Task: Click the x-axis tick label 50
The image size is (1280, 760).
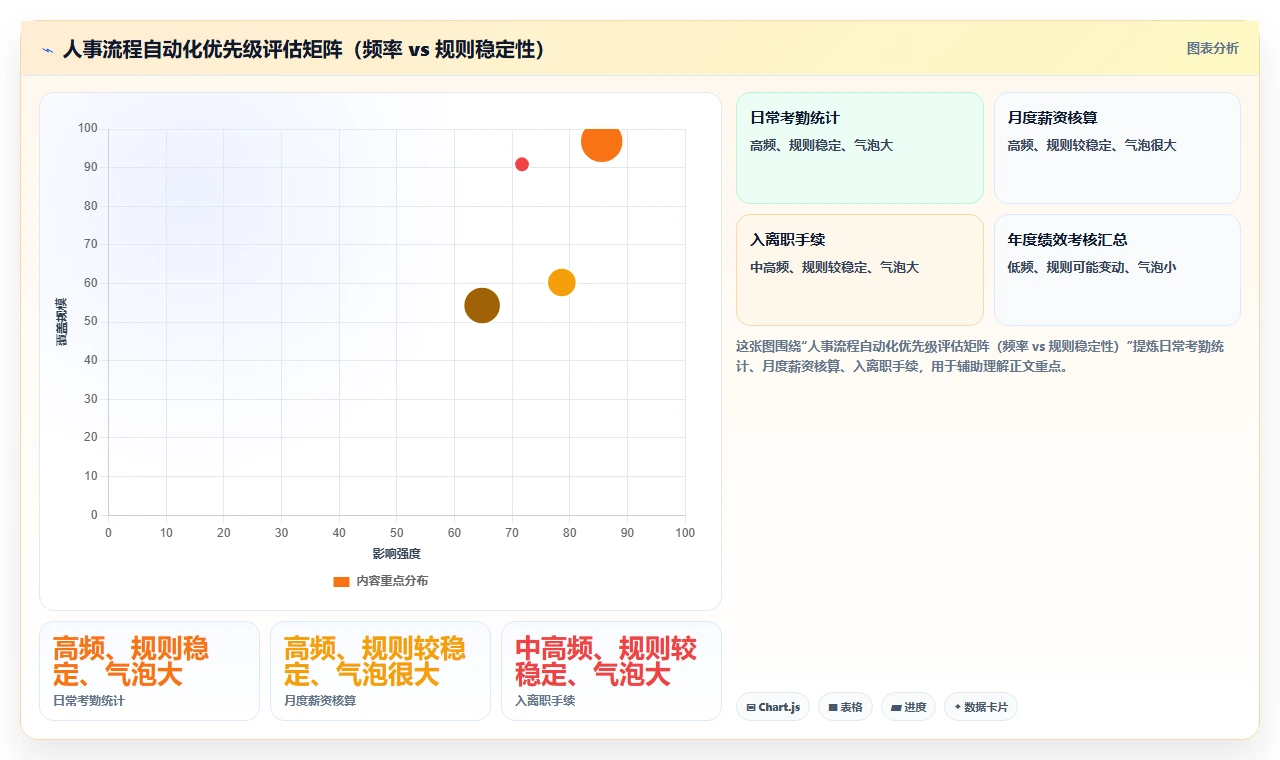Action: pos(397,533)
